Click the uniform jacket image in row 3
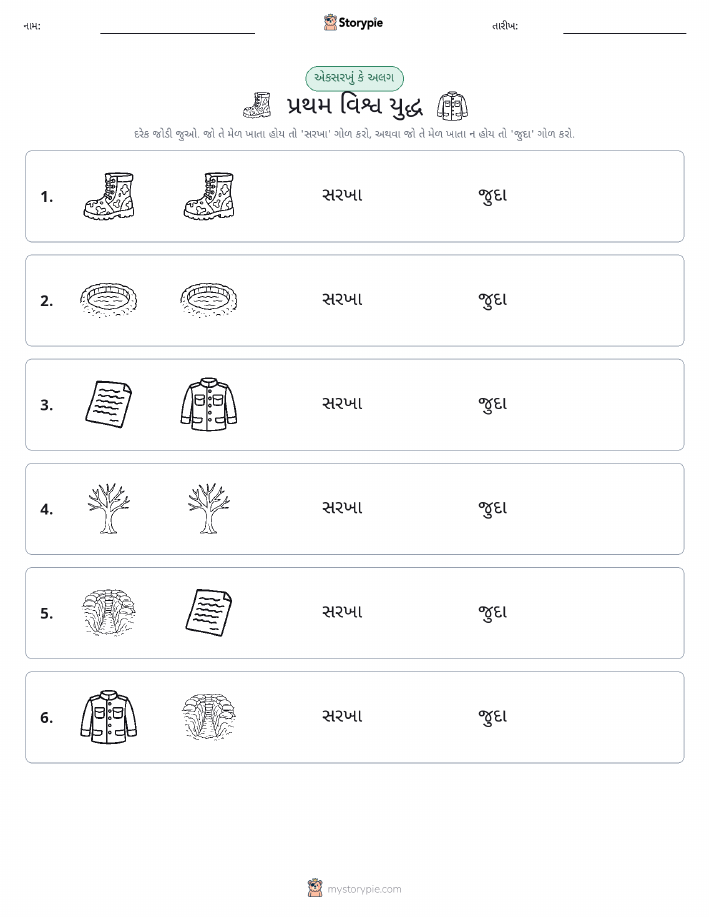 pyautogui.click(x=209, y=404)
